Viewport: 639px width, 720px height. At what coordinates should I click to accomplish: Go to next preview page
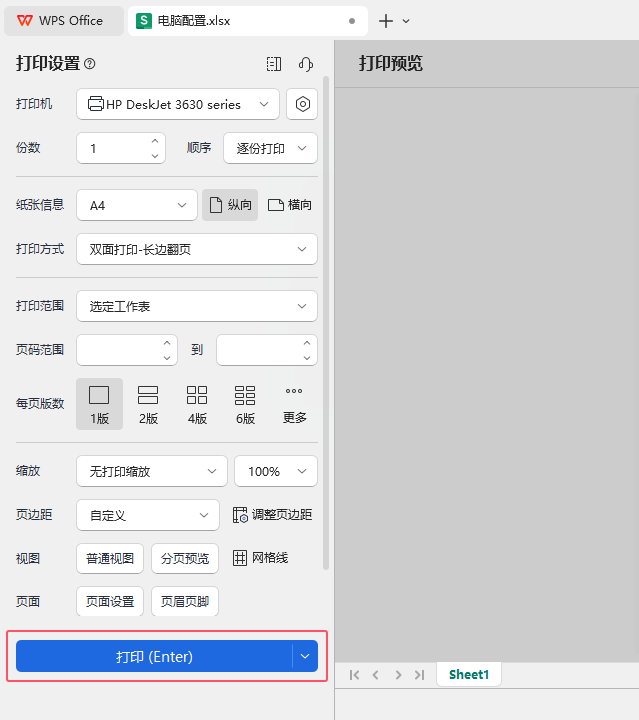pyautogui.click(x=398, y=675)
